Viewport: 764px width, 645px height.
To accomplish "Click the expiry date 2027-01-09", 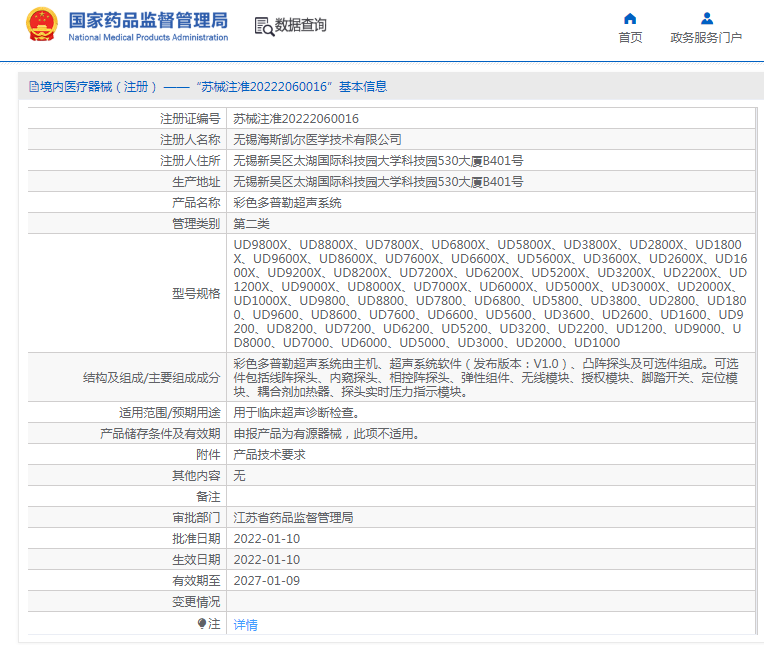I will 267,581.
